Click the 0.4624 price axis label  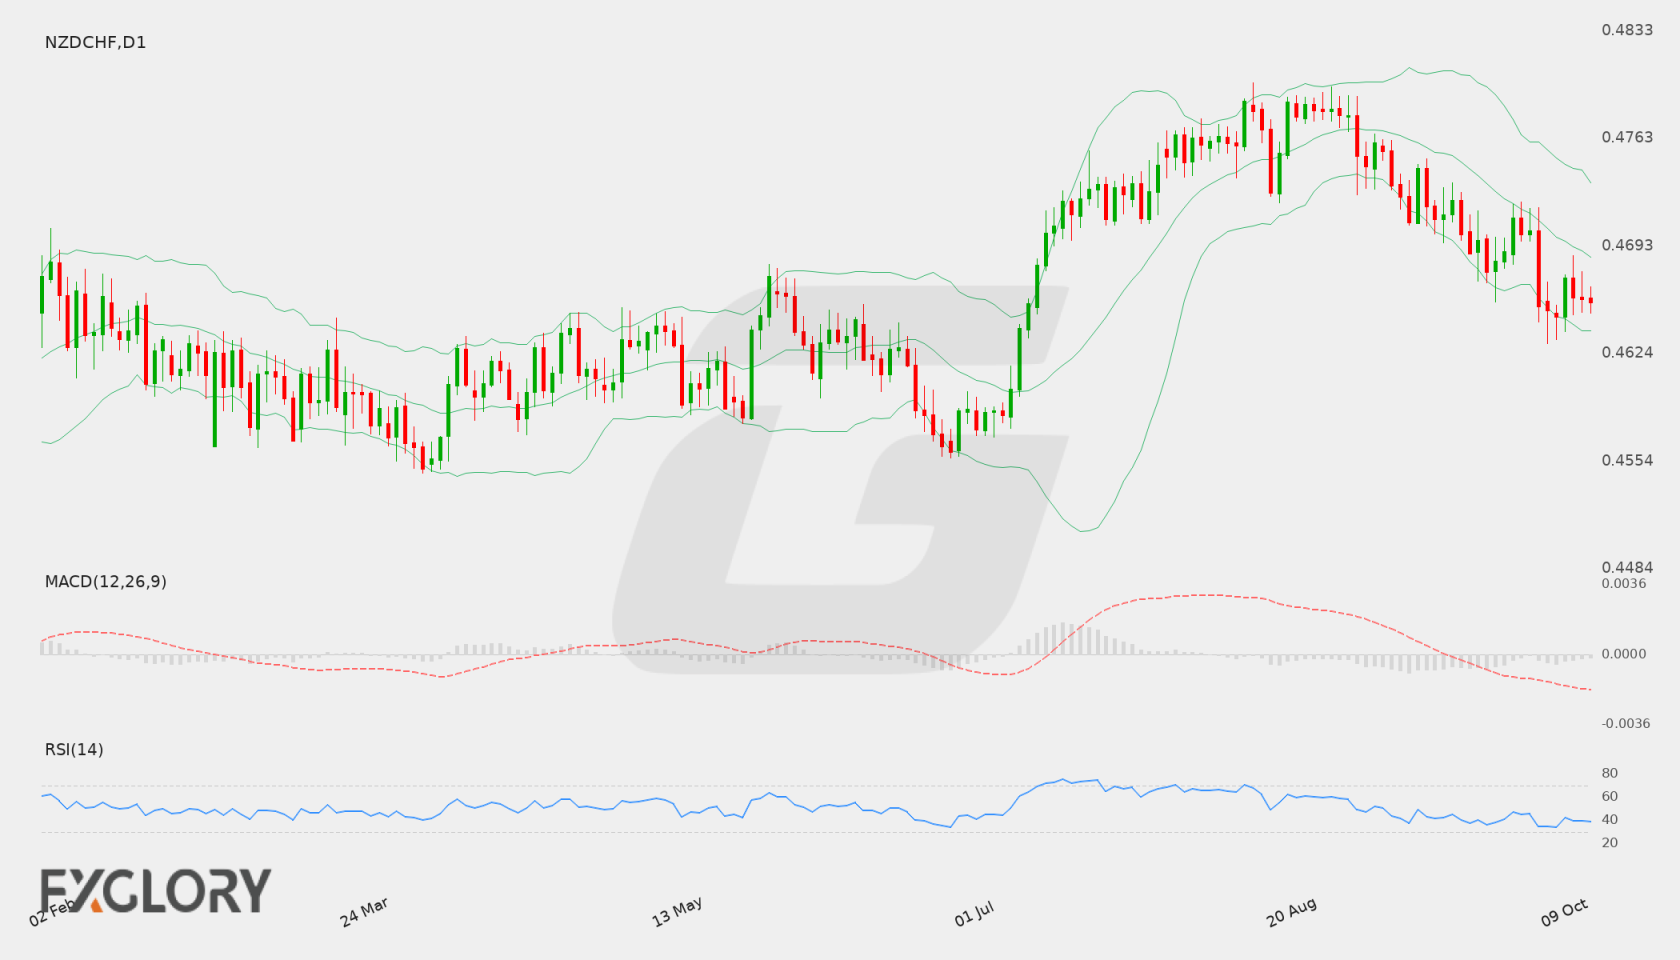click(x=1627, y=352)
